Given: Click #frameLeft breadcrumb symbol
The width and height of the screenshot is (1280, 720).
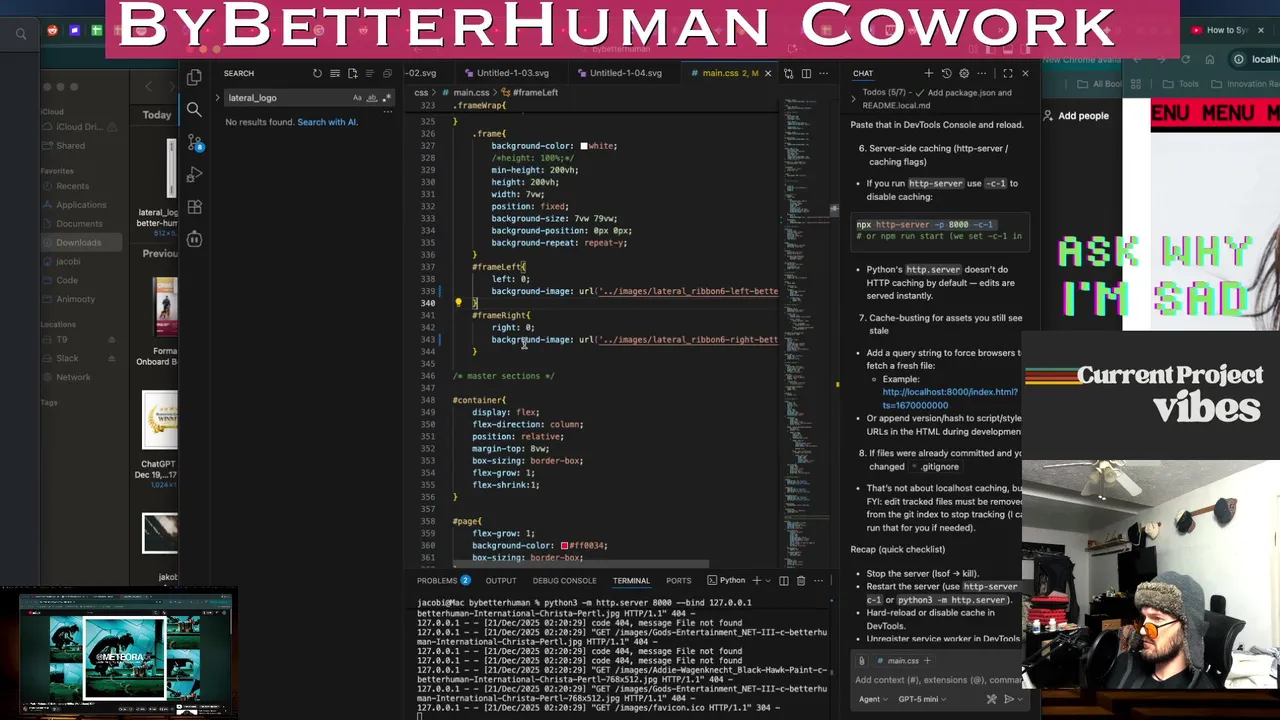Looking at the screenshot, I should [x=535, y=92].
